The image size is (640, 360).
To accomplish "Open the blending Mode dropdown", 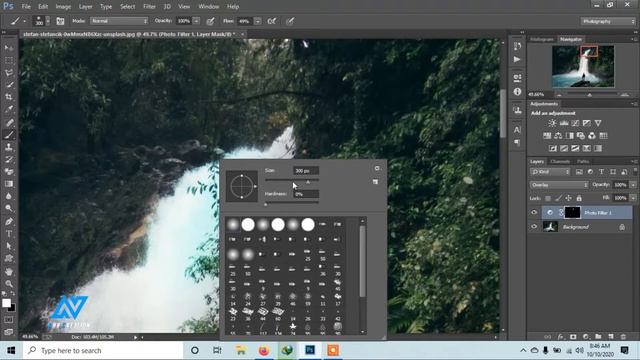I will click(119, 21).
